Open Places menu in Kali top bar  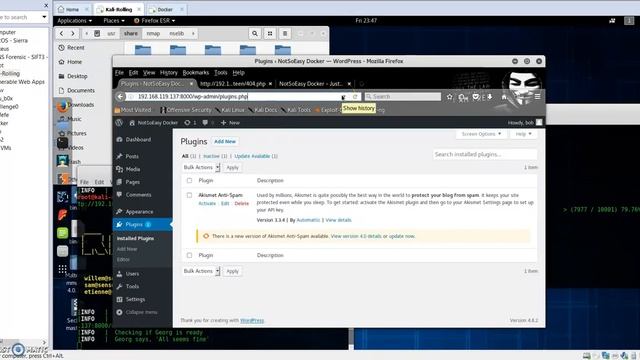(113, 20)
